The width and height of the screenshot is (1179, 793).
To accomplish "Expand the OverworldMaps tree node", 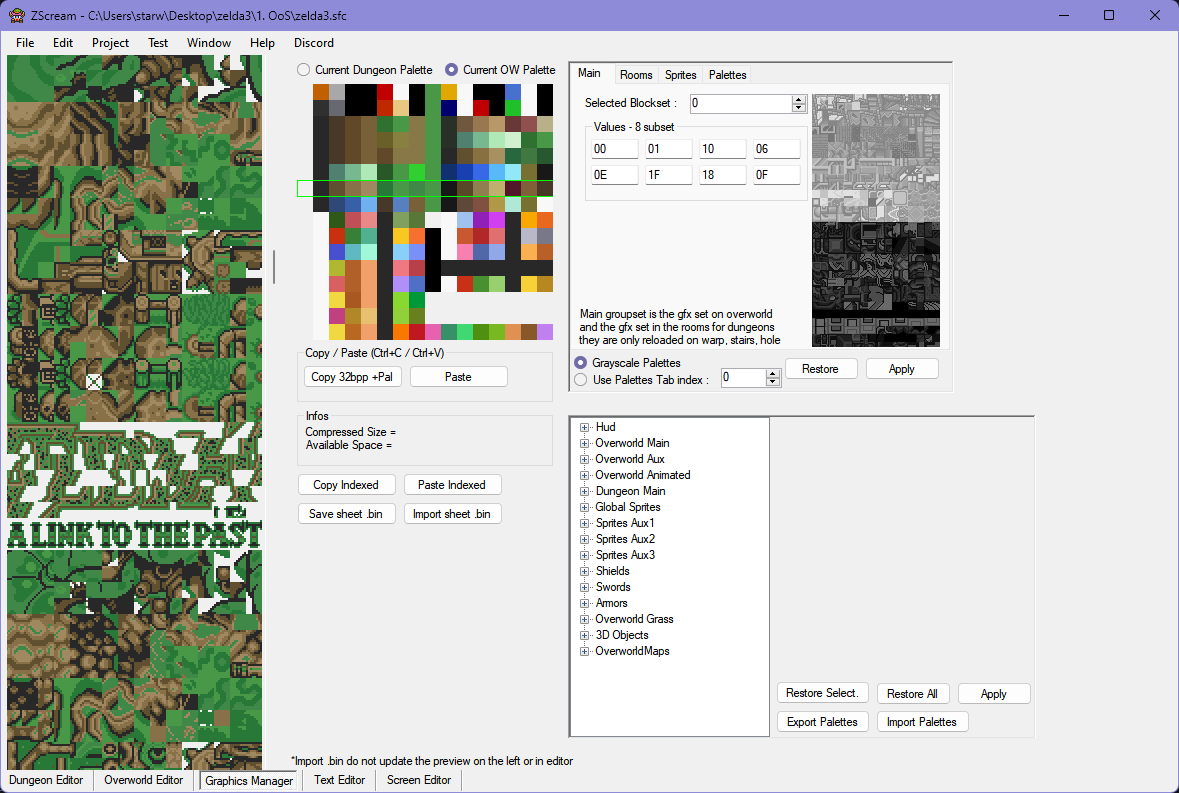I will point(584,652).
